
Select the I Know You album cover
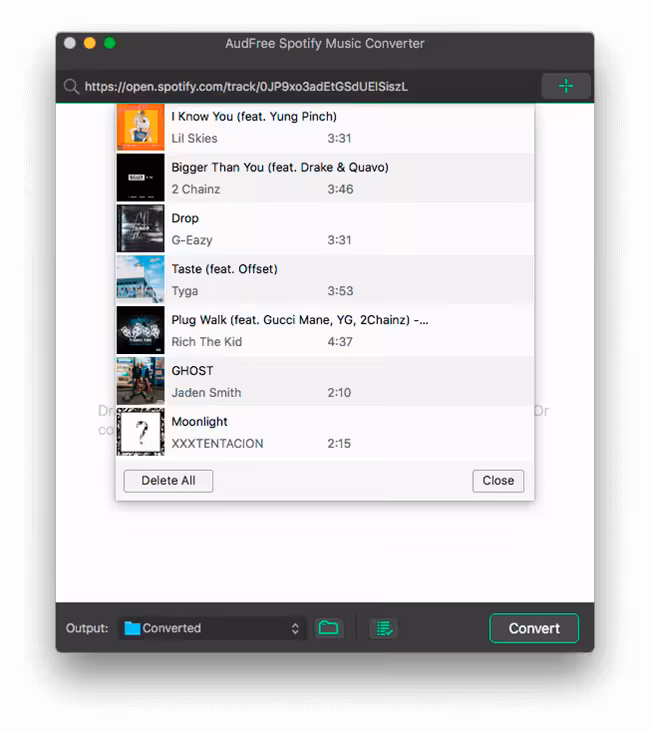click(141, 127)
